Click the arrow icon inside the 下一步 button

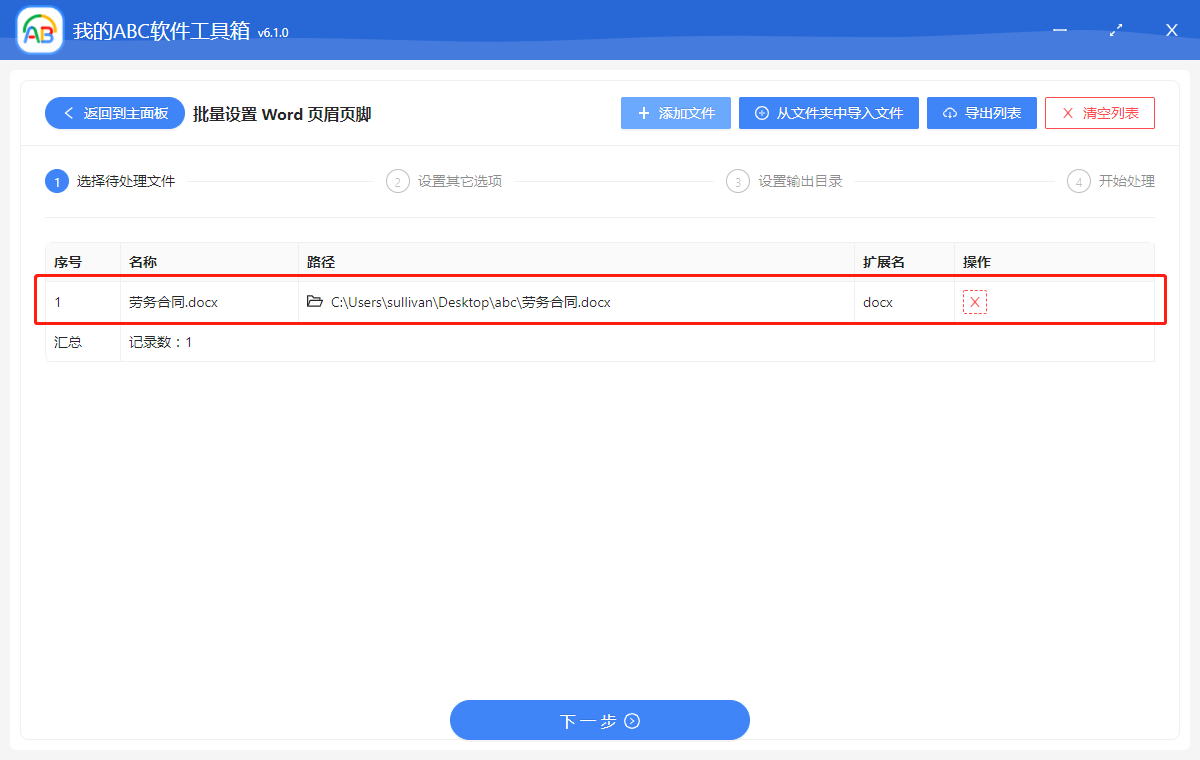pyautogui.click(x=629, y=720)
